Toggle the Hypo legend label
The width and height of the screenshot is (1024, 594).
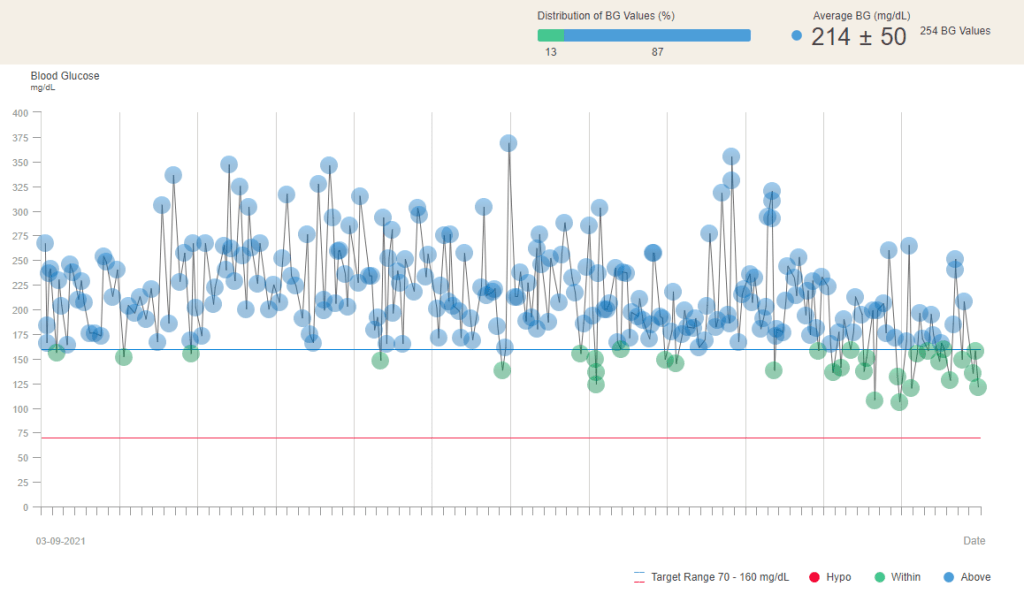click(839, 577)
